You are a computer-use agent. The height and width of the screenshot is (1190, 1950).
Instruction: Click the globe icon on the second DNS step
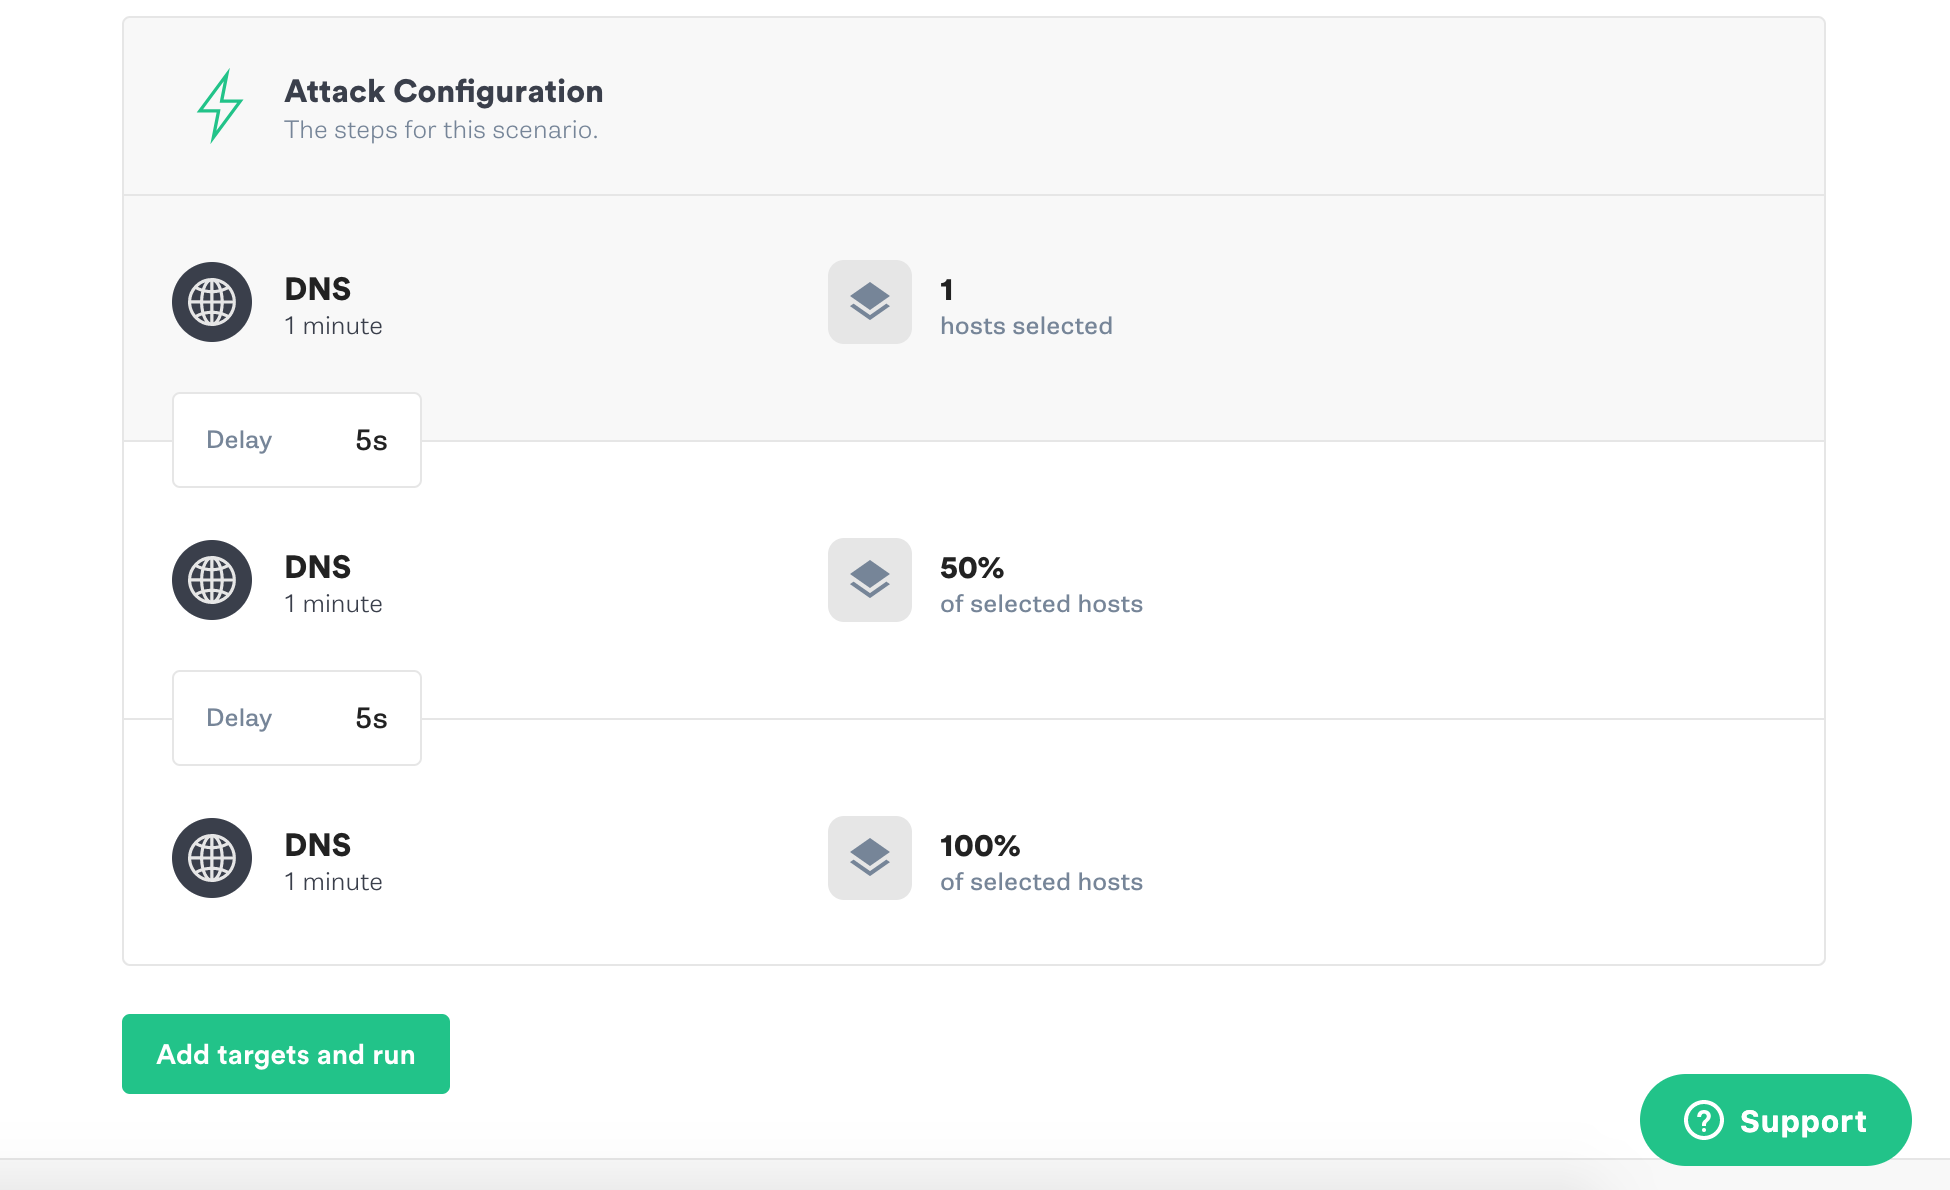coord(212,580)
